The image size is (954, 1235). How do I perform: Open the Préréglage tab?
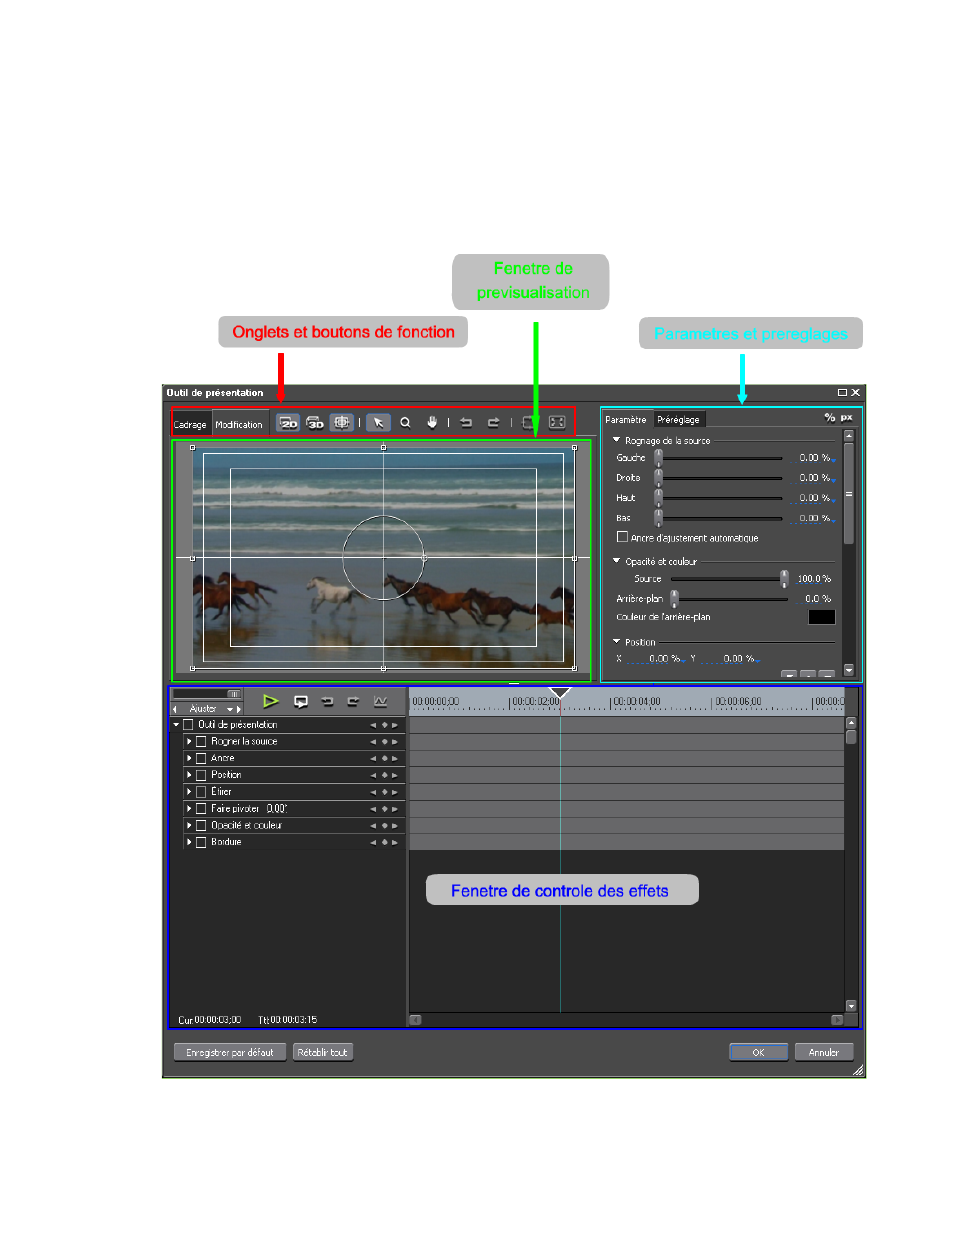(x=679, y=420)
